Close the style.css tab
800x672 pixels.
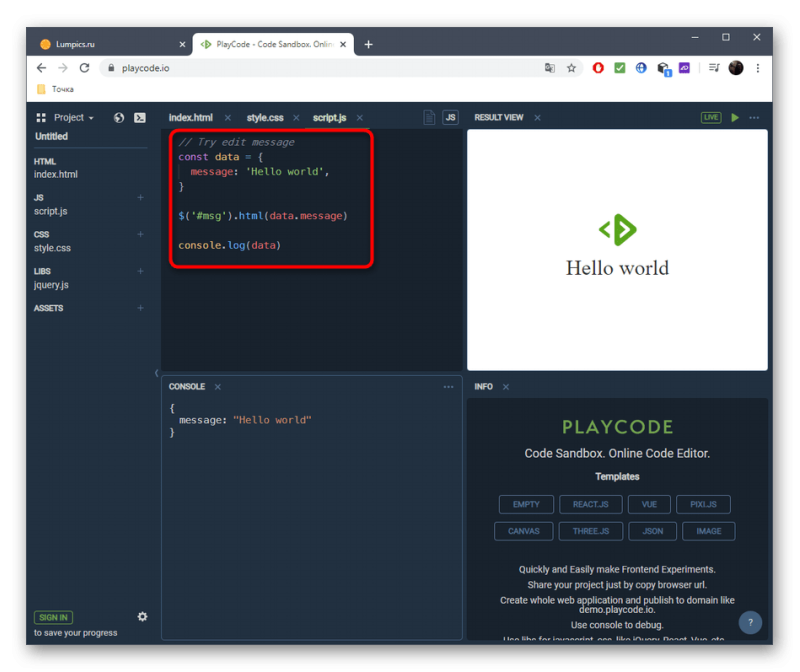point(296,118)
